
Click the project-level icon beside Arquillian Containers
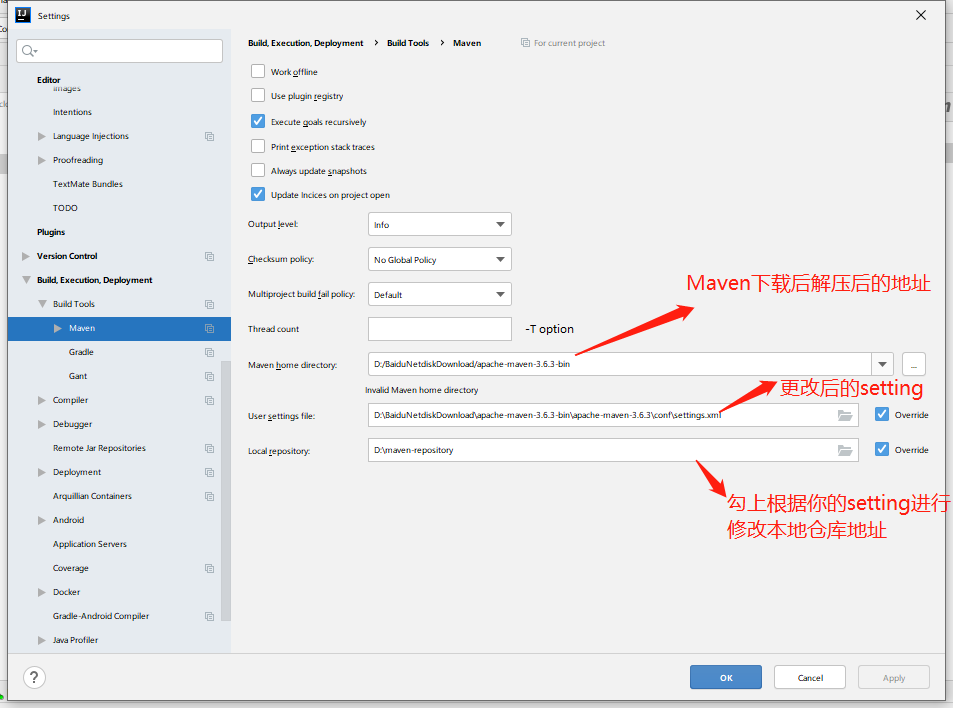210,497
